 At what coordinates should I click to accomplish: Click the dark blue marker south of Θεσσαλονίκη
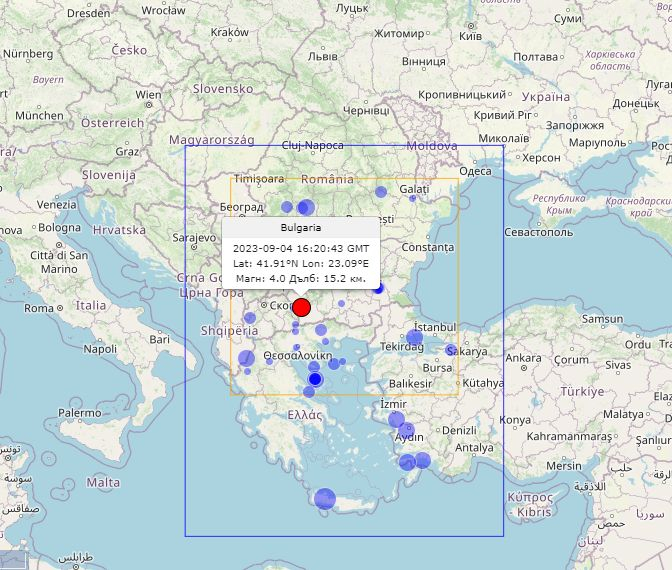(x=315, y=379)
